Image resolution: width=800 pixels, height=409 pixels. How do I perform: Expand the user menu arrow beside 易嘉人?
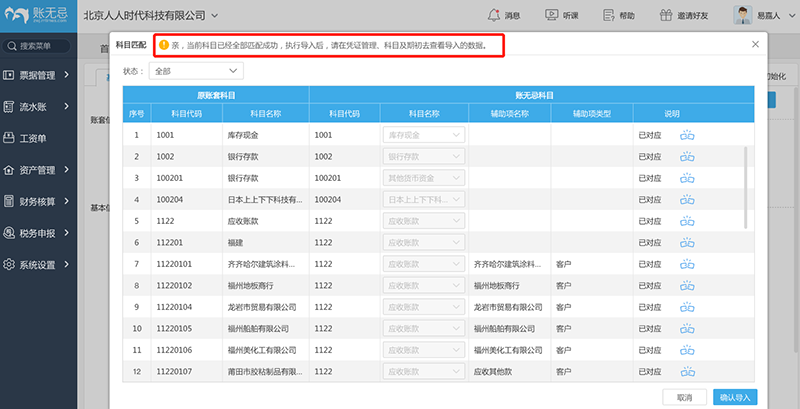[x=791, y=16]
